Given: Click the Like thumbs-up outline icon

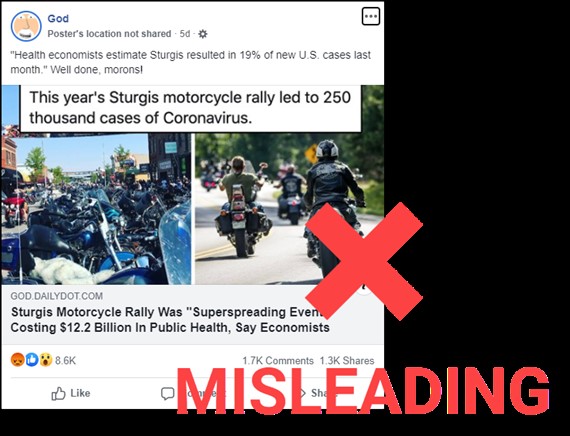Looking at the screenshot, I should point(58,393).
